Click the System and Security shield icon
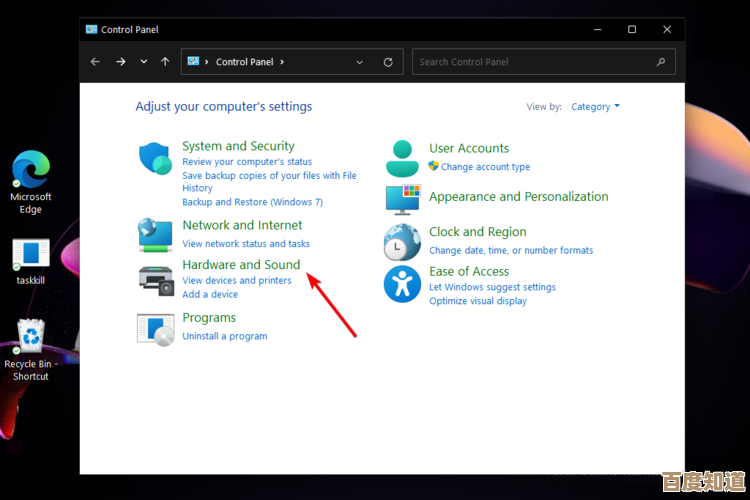750x500 pixels. [155, 157]
